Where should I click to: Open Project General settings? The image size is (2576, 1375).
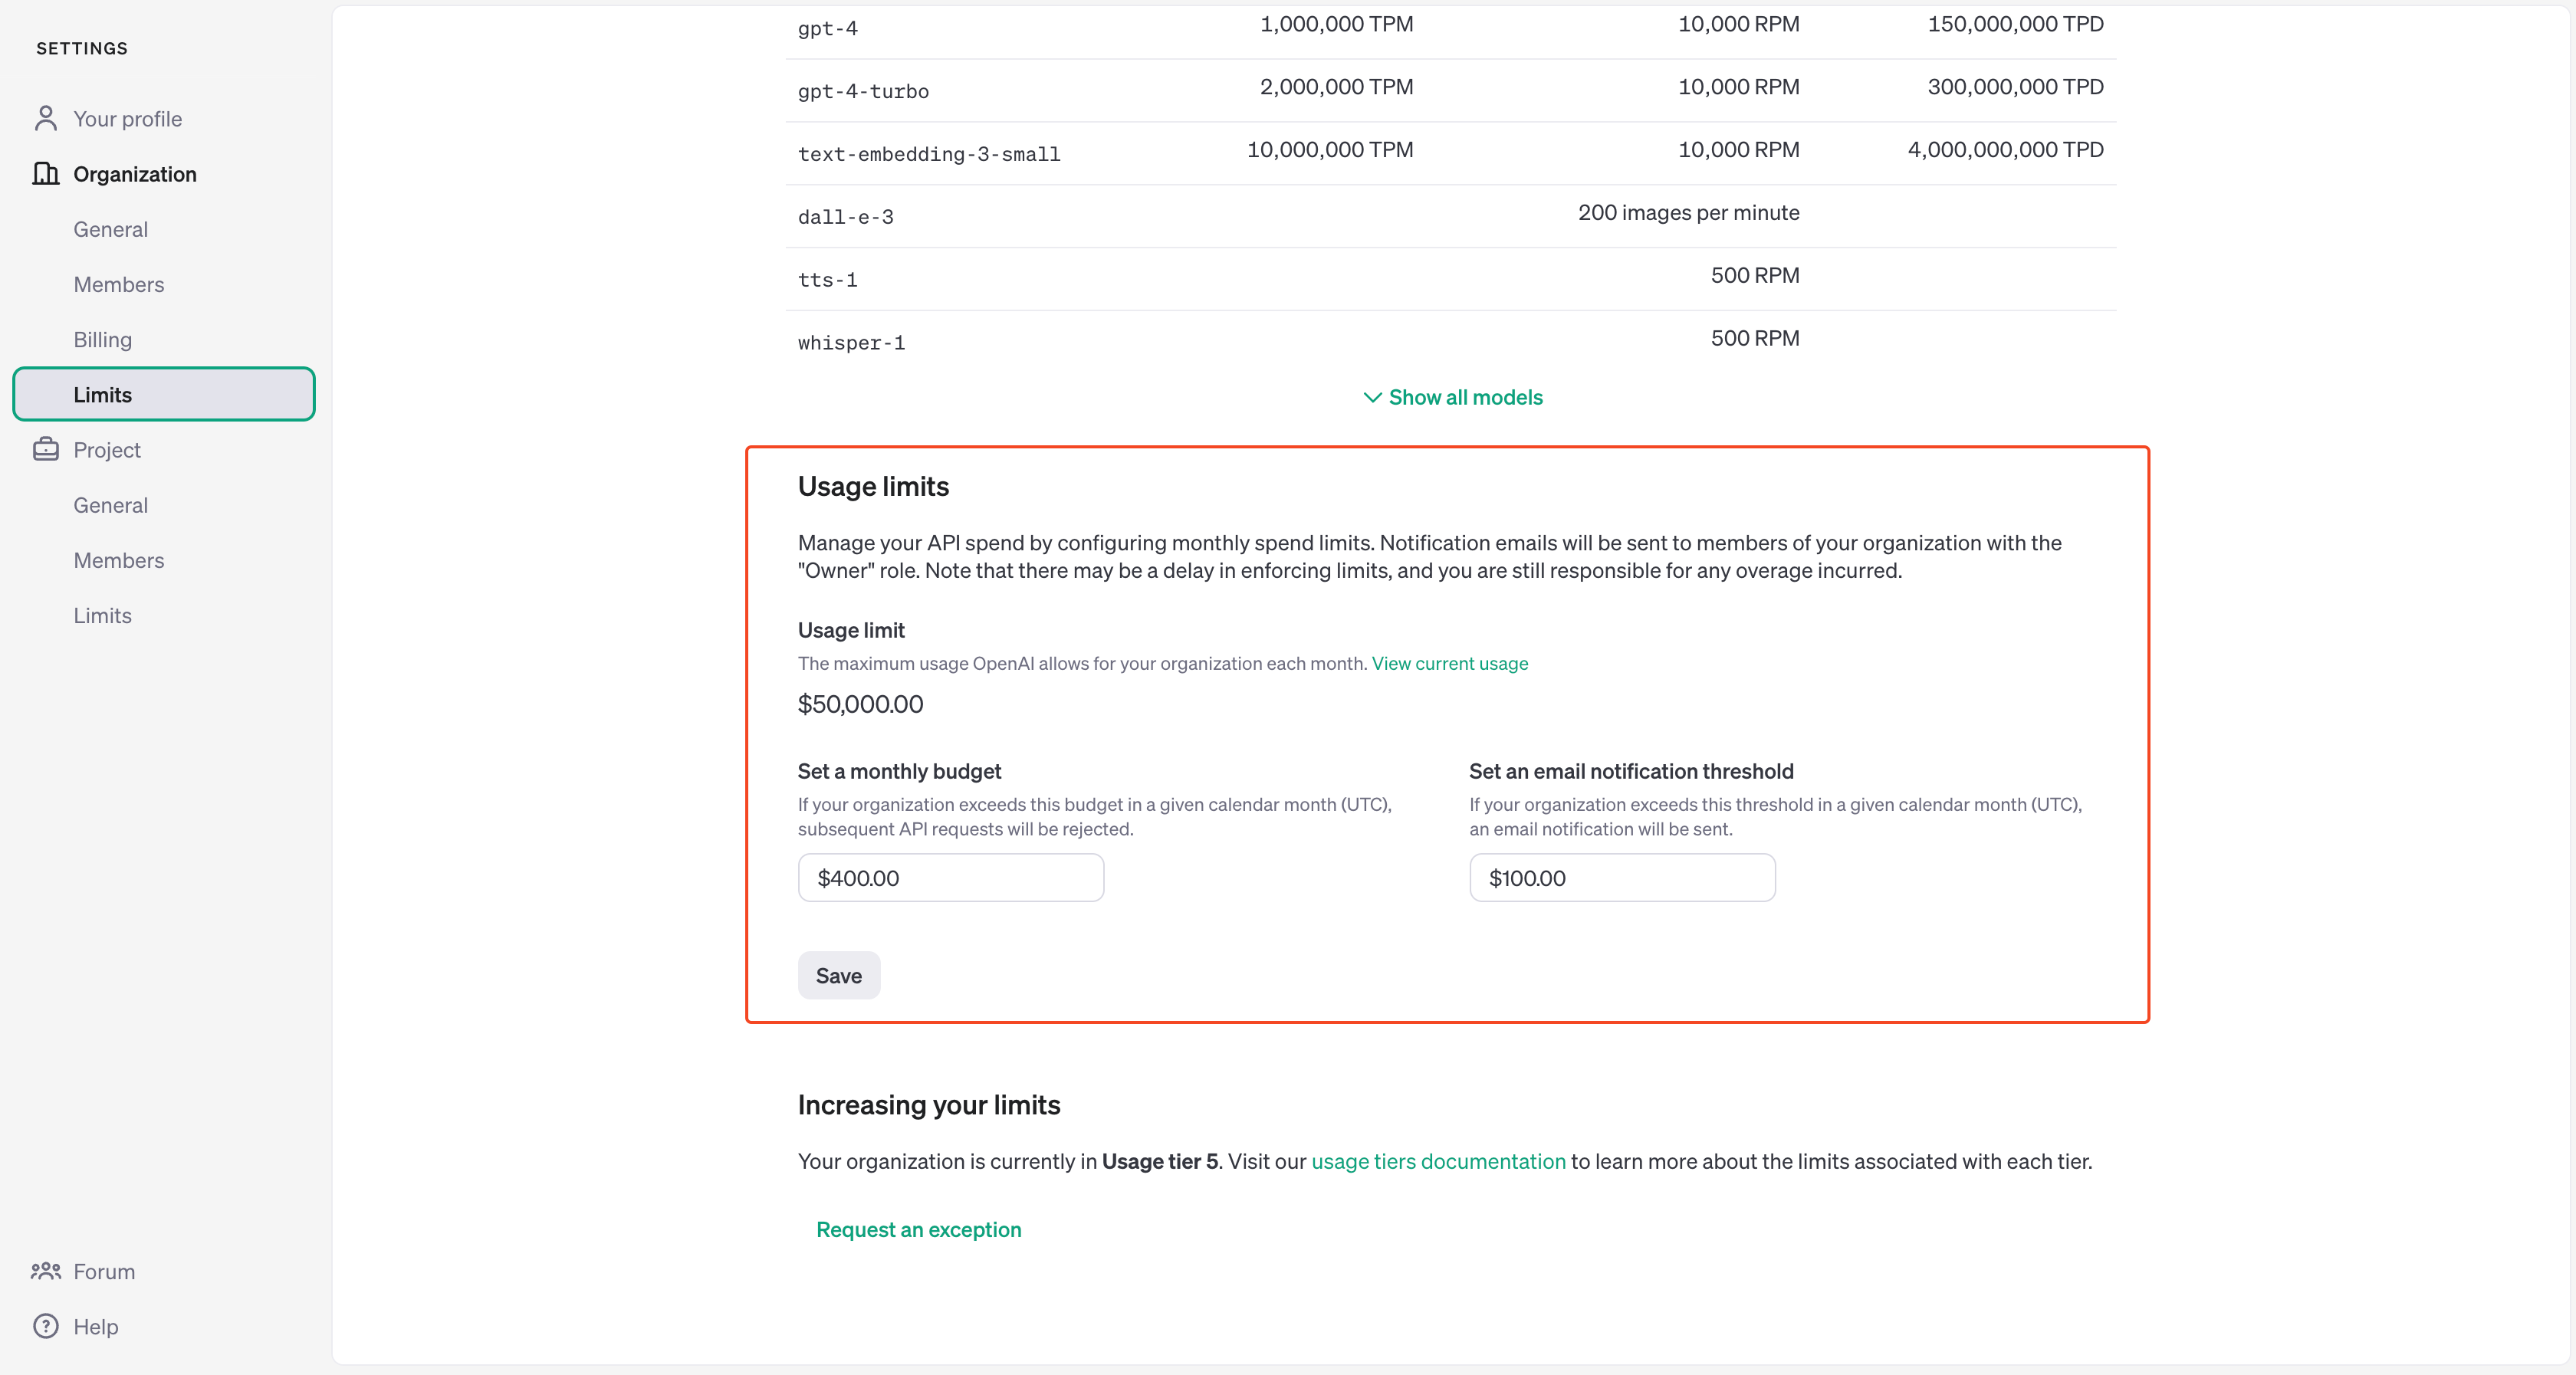pos(110,505)
